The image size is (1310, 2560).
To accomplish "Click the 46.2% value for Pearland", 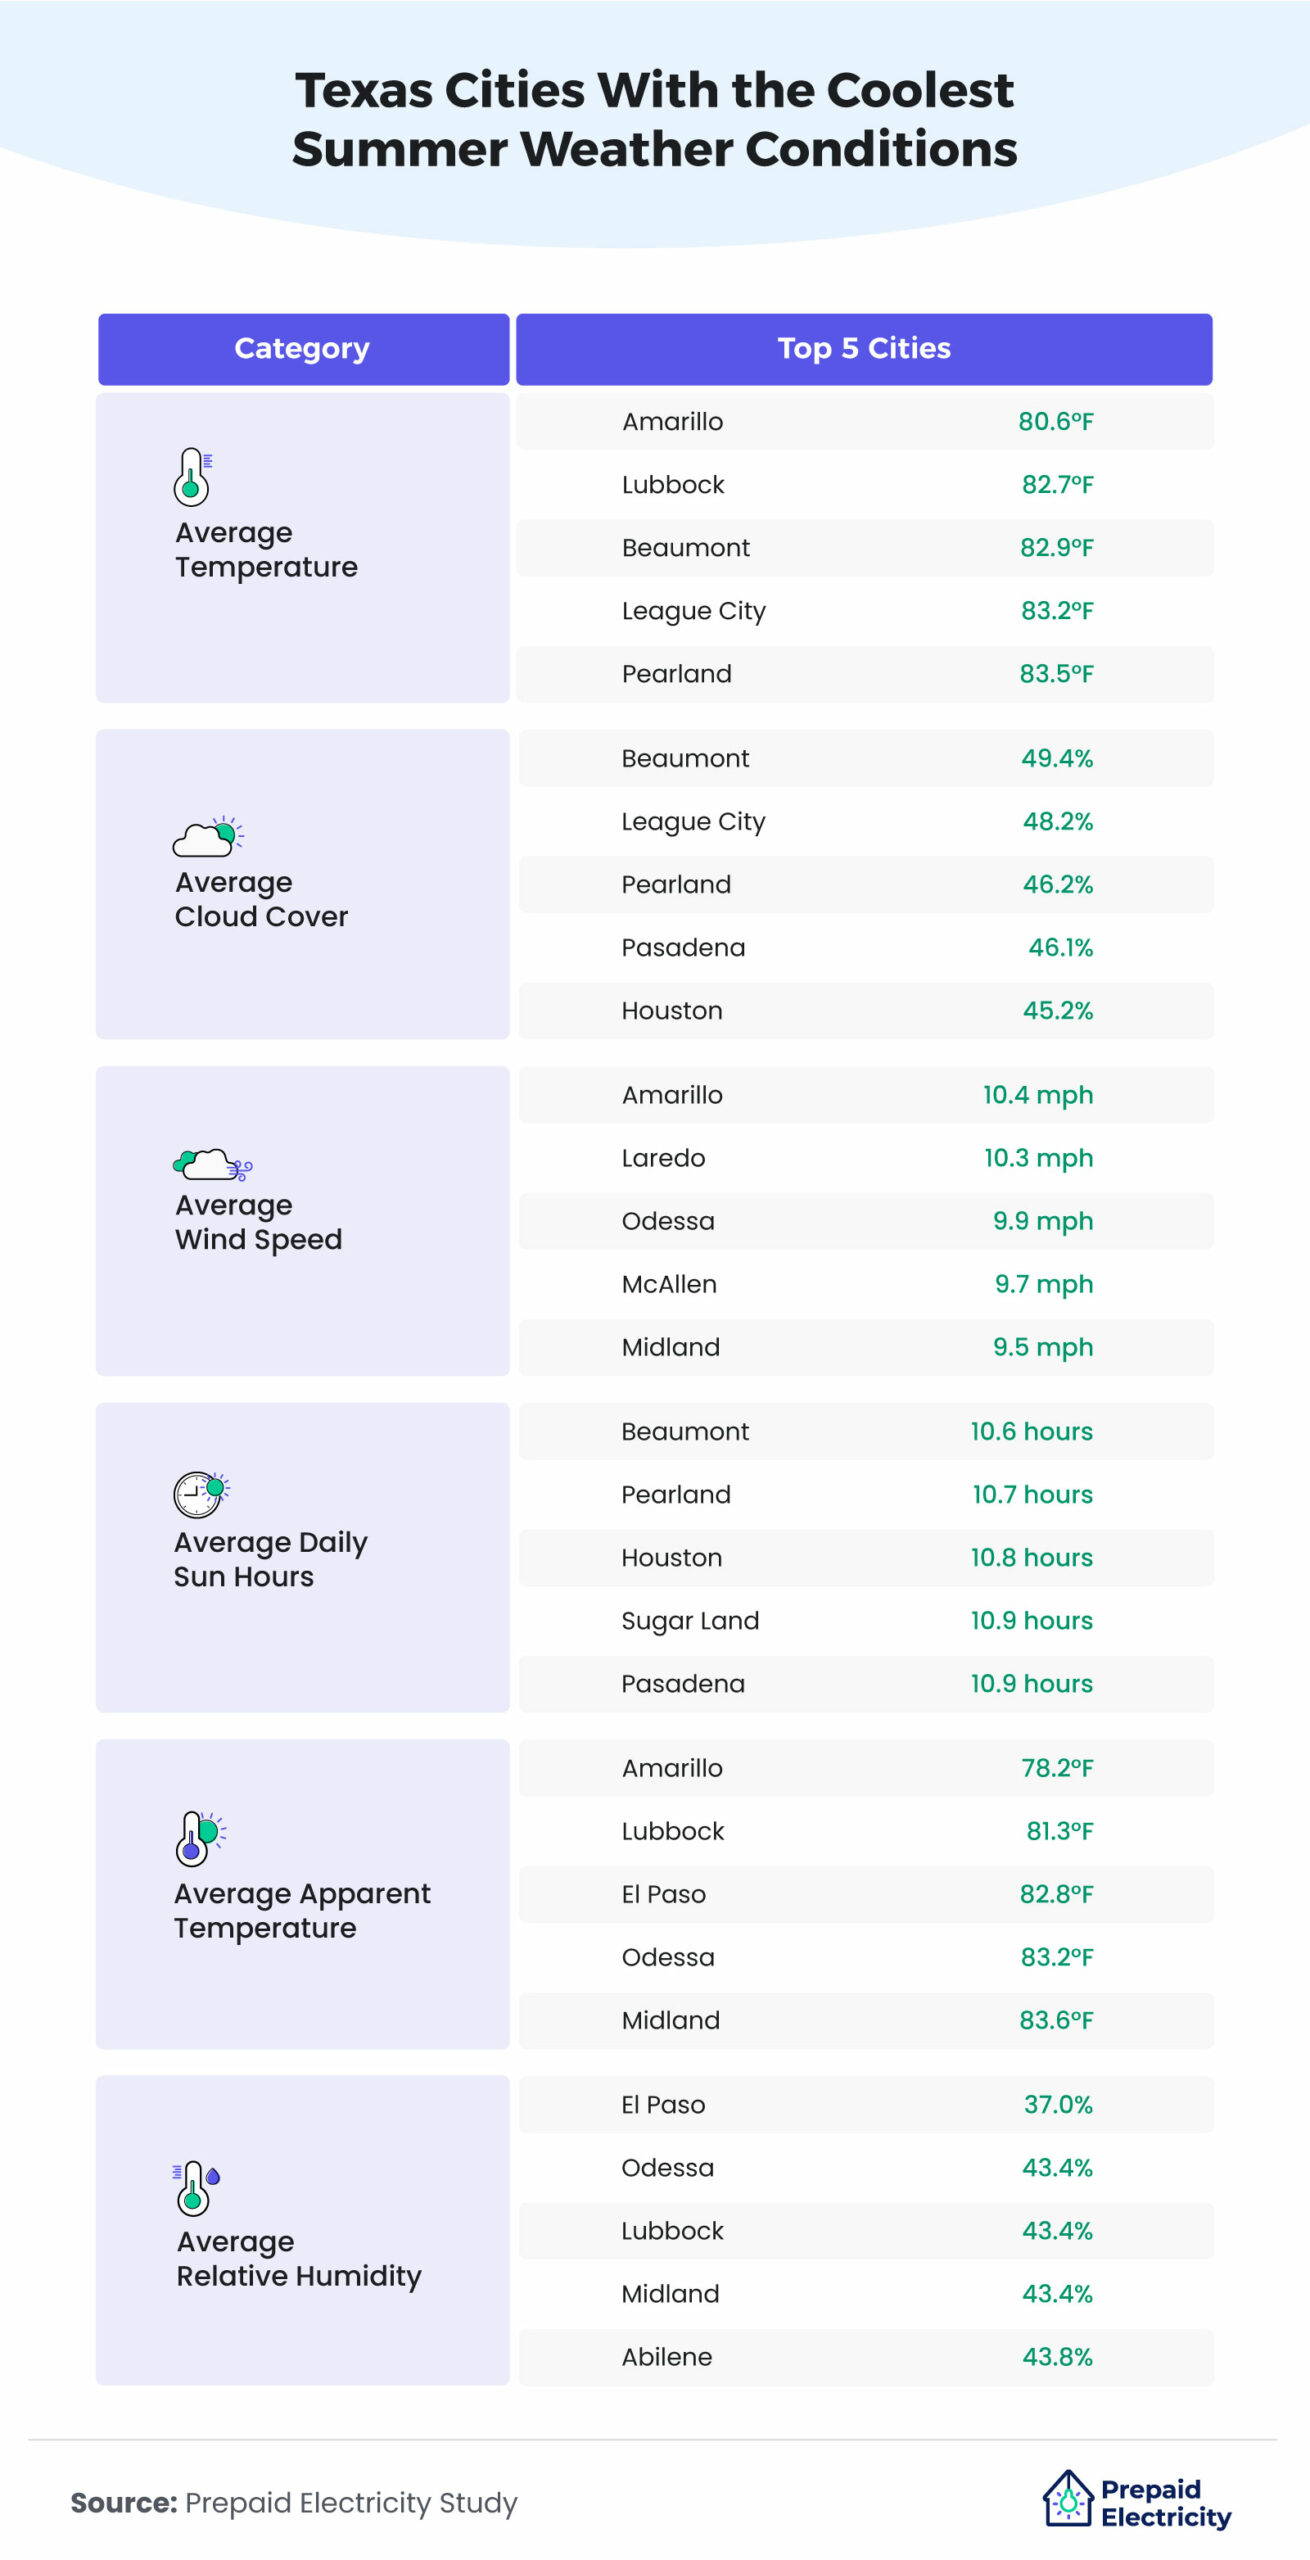I will click(x=1058, y=884).
